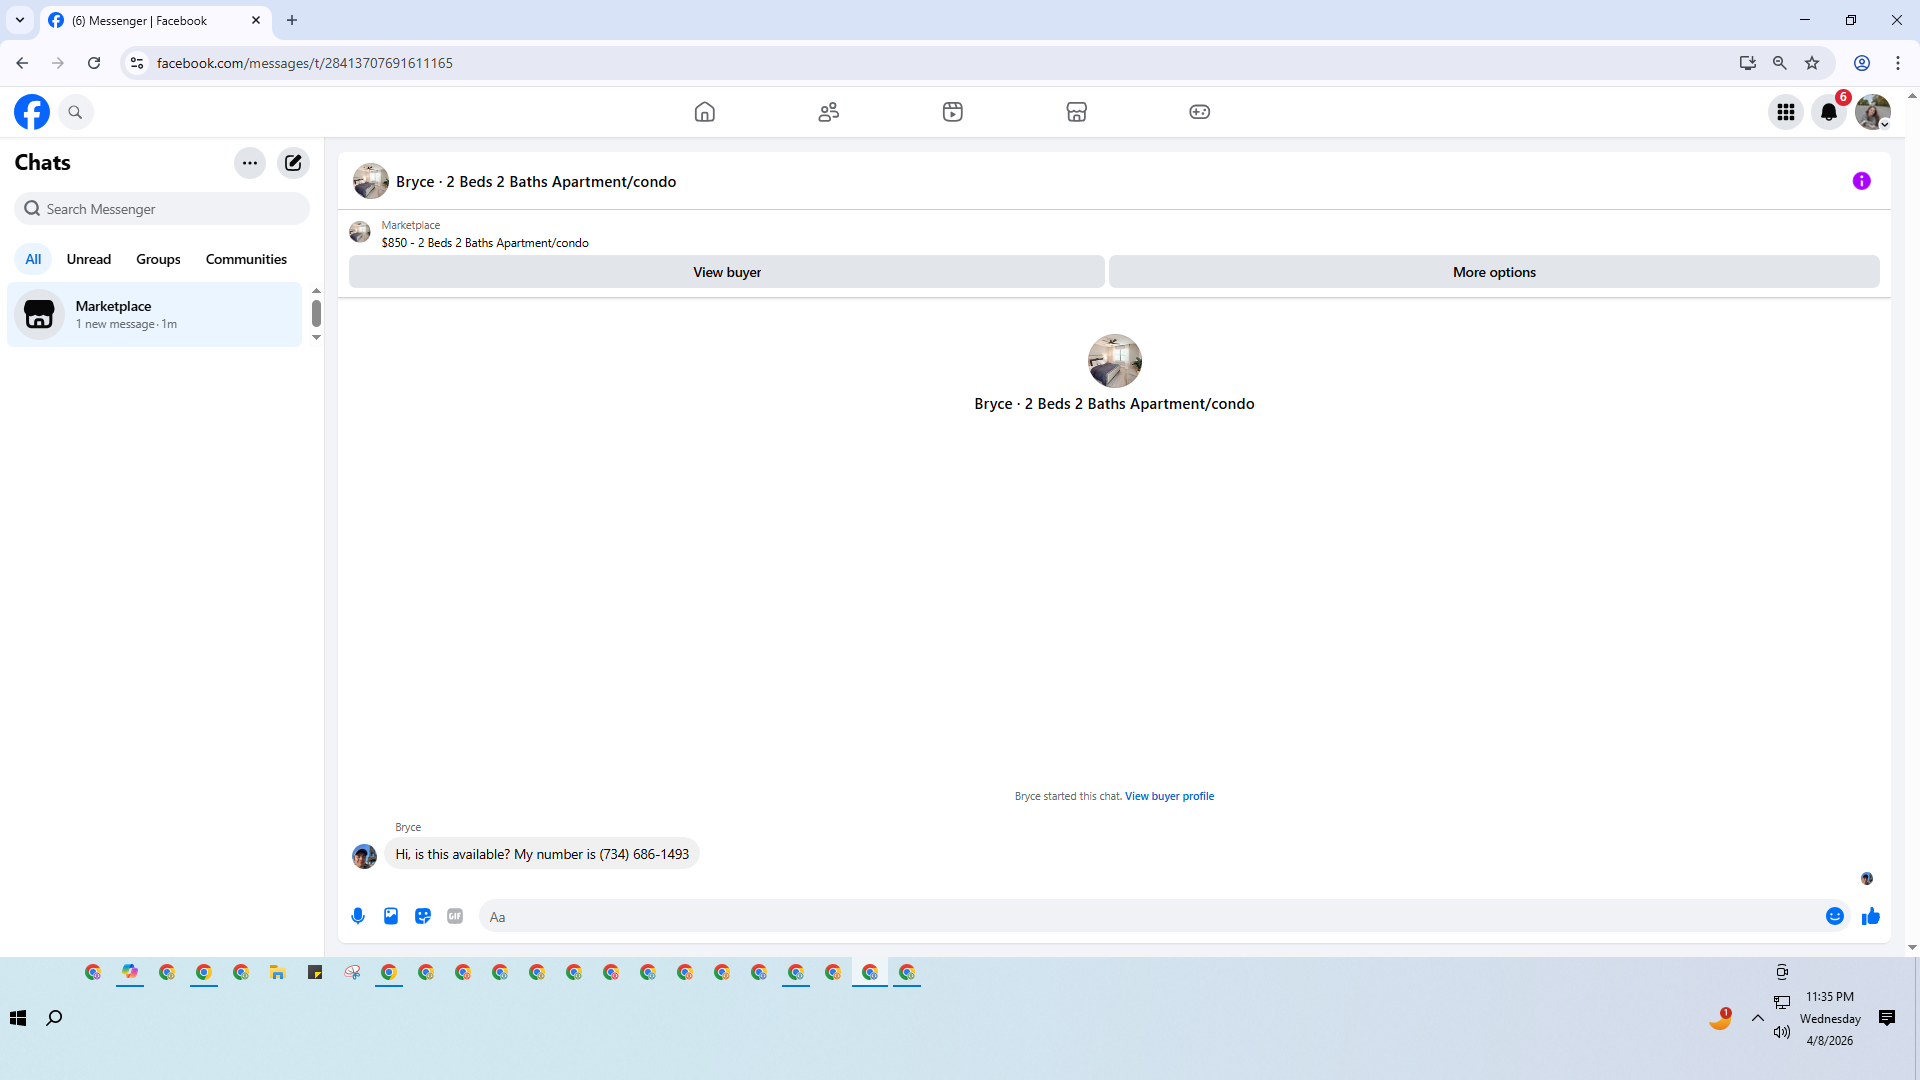
Task: Open the emoji picker in message box
Action: 1834,916
